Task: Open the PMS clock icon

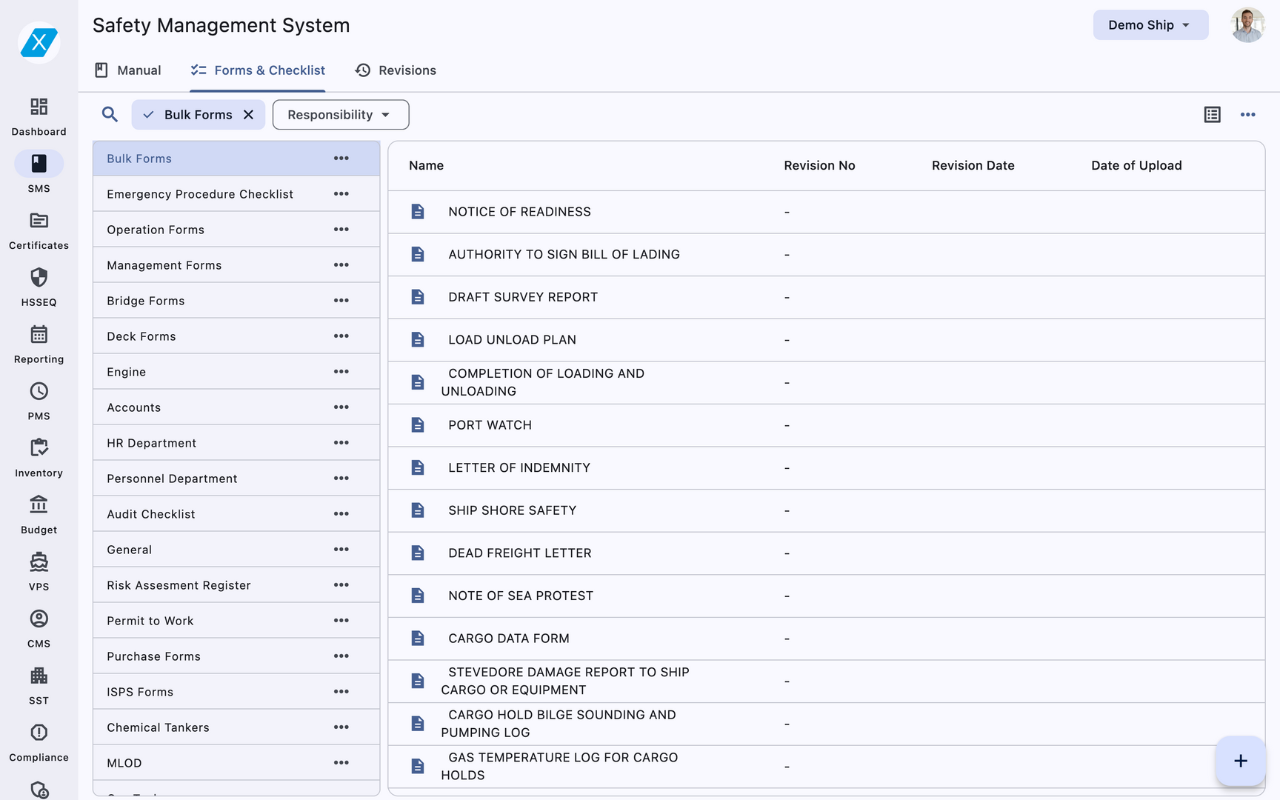Action: pos(39,391)
